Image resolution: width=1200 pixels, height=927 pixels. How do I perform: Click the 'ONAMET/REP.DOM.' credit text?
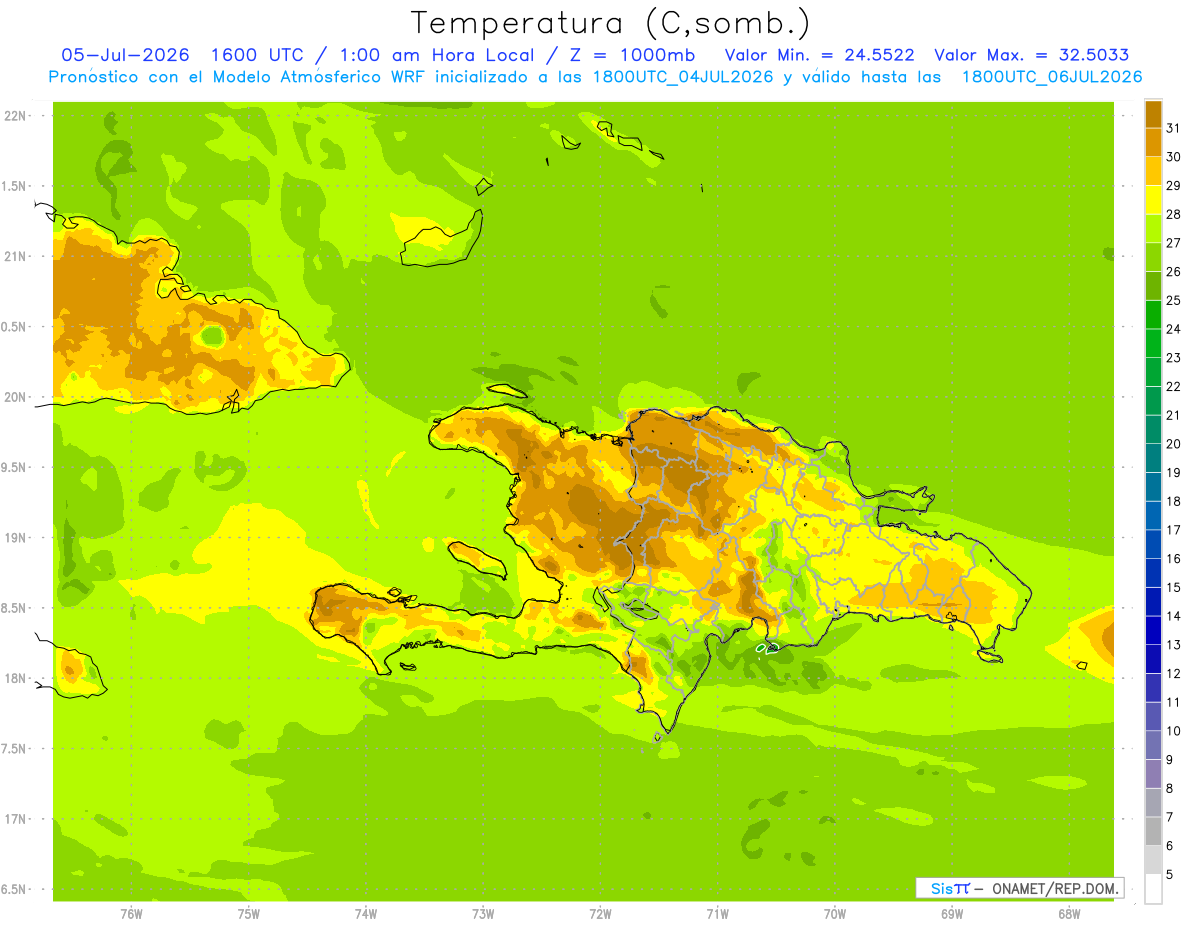pos(1057,888)
